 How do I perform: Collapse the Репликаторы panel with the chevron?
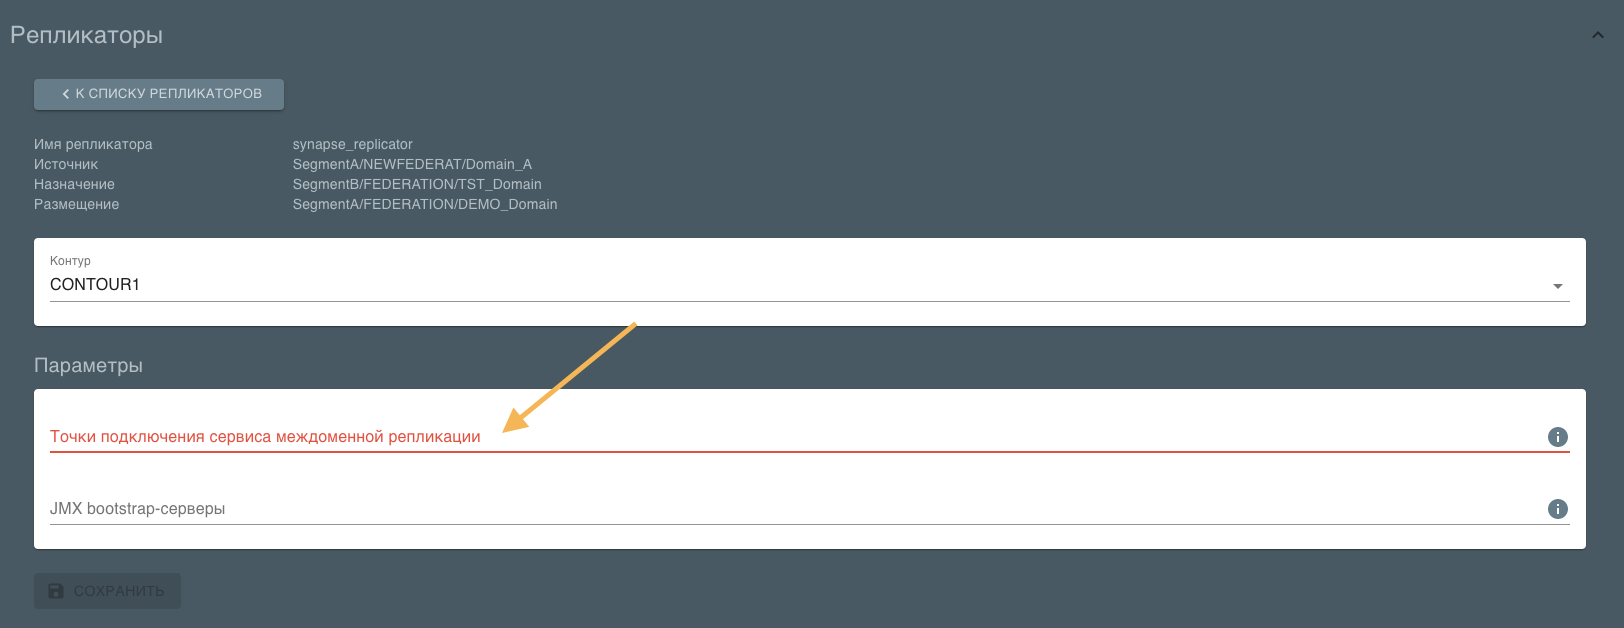pos(1597,35)
